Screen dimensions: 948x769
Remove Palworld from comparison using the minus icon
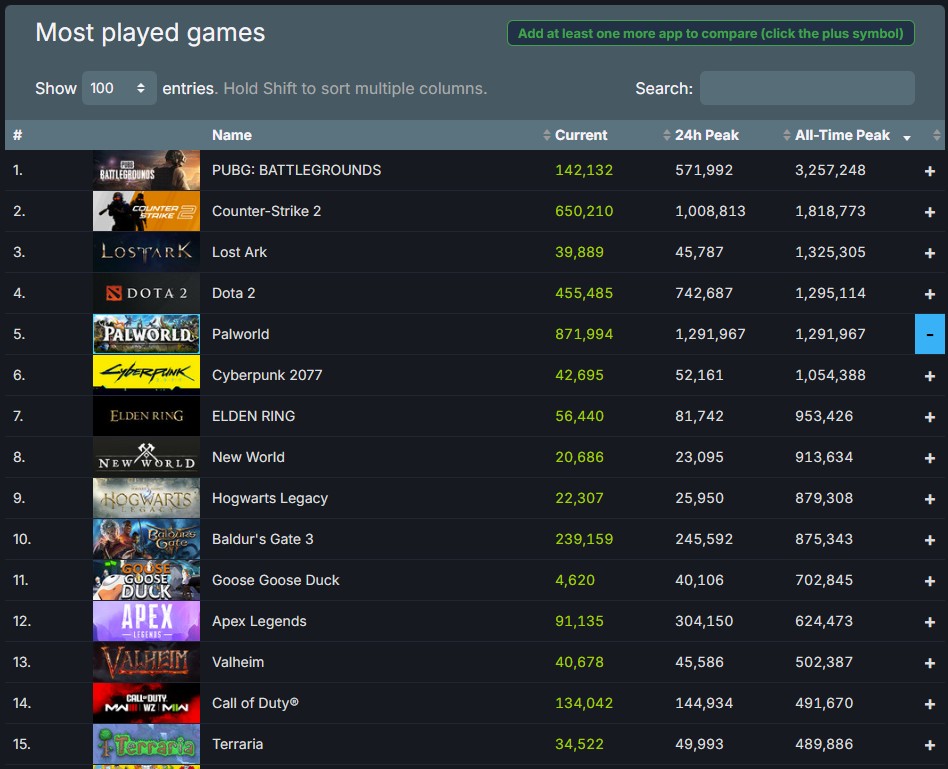click(929, 334)
